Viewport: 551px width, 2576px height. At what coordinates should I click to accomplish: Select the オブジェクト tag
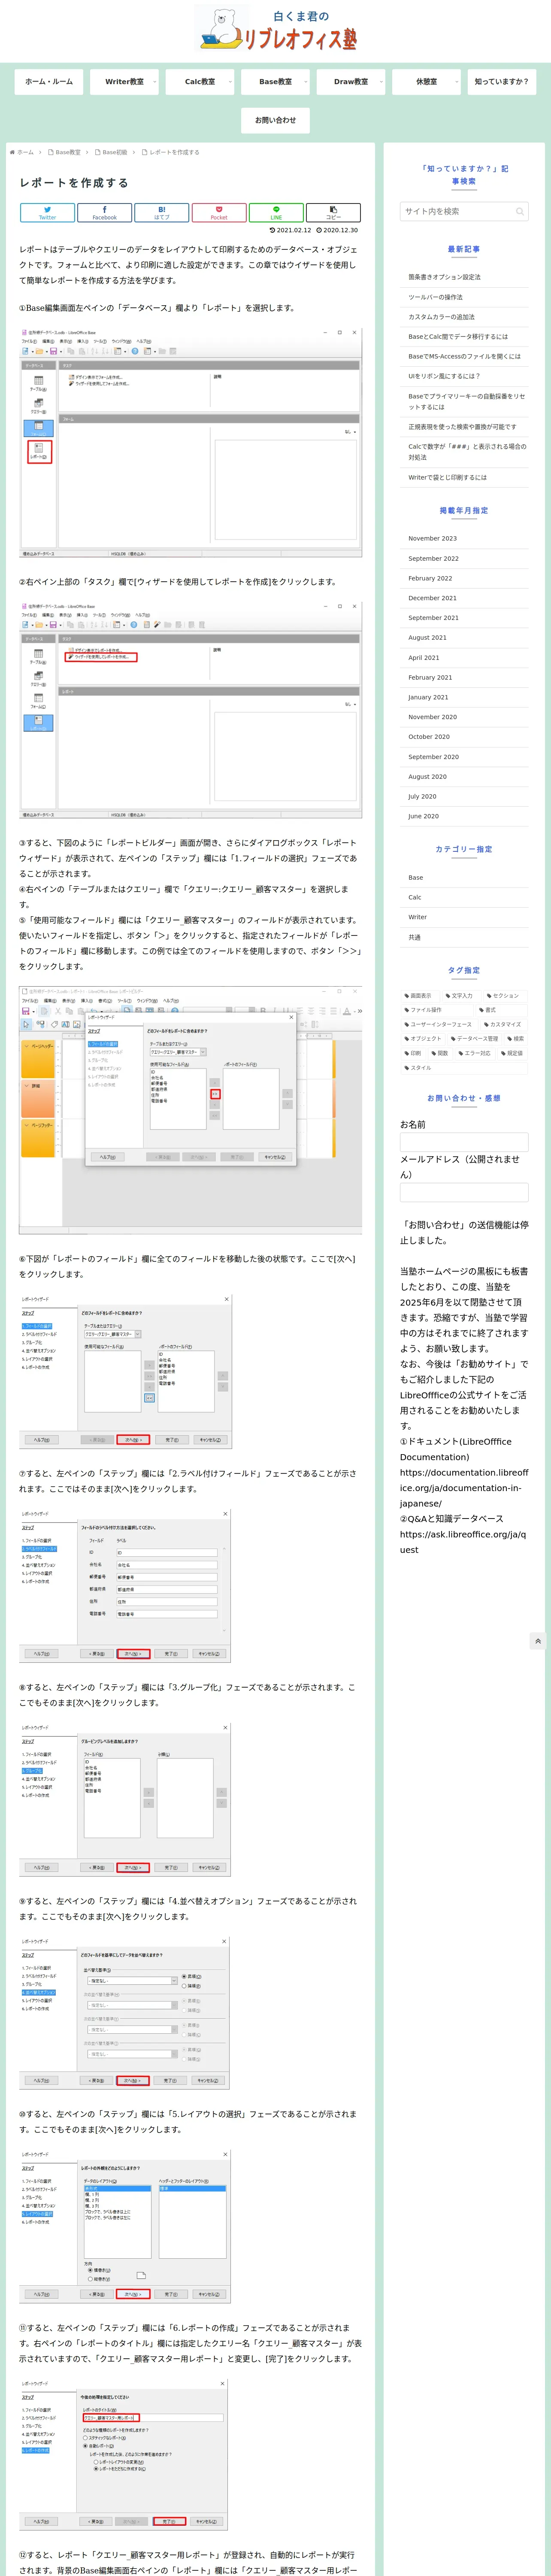423,1039
